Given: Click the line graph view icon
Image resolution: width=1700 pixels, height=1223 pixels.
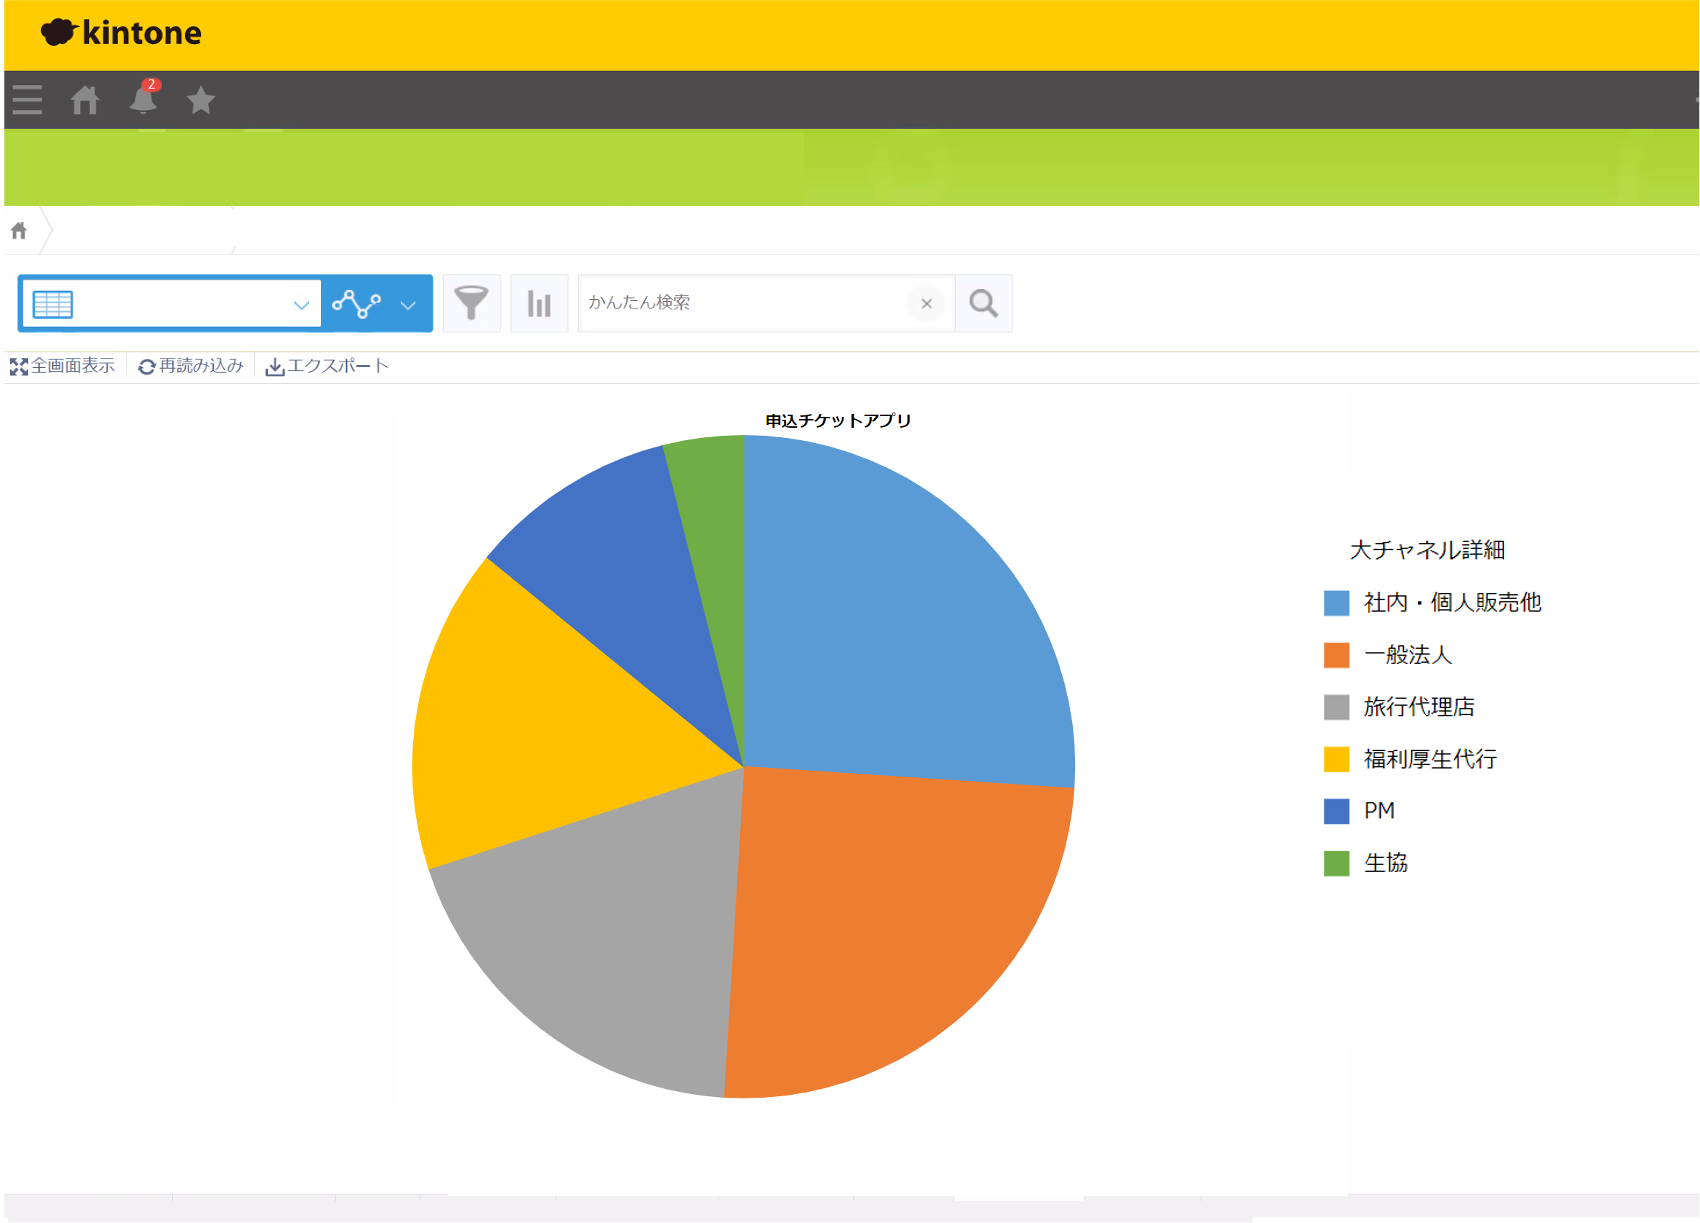Looking at the screenshot, I should point(356,303).
